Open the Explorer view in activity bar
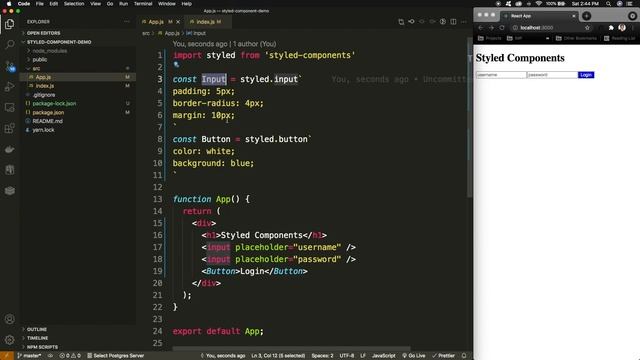The height and width of the screenshot is (360, 640). coord(9,24)
